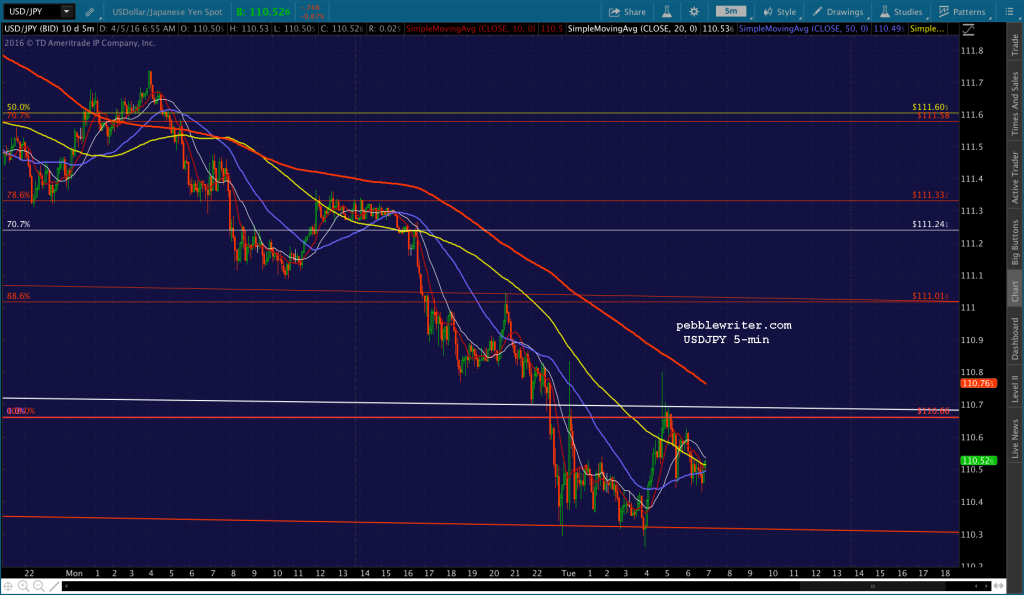Open the flask experiments icon

(667, 12)
